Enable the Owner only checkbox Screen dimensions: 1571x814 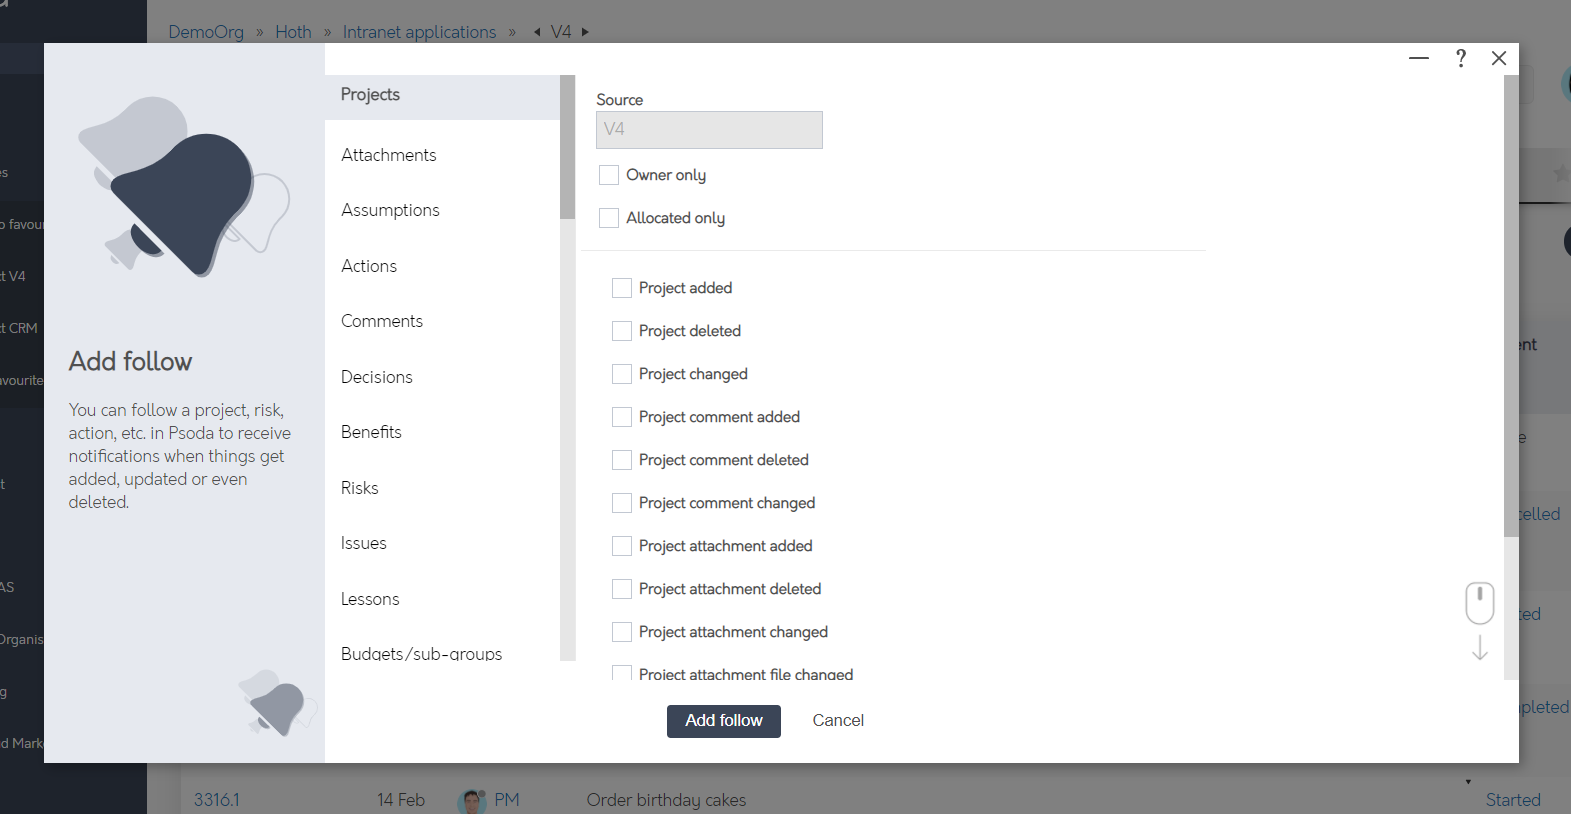tap(609, 175)
